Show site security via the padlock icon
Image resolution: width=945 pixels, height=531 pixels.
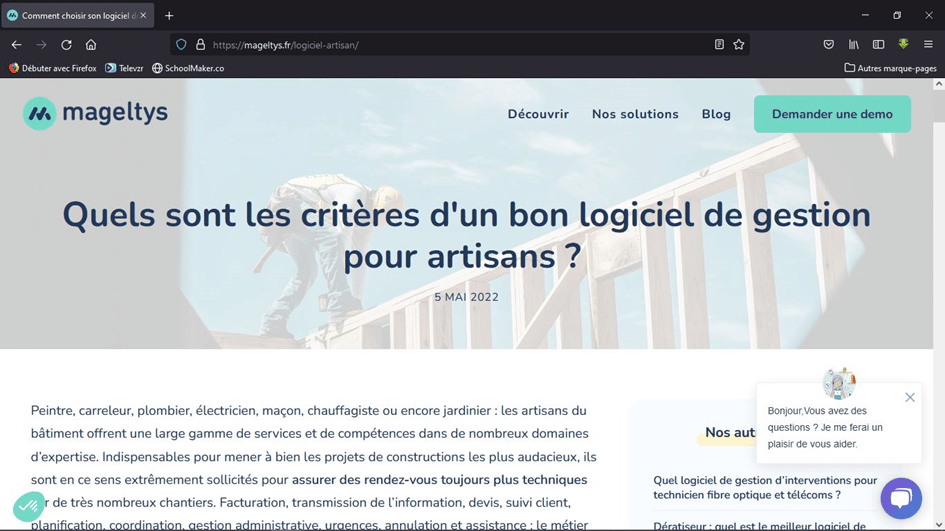pos(200,45)
